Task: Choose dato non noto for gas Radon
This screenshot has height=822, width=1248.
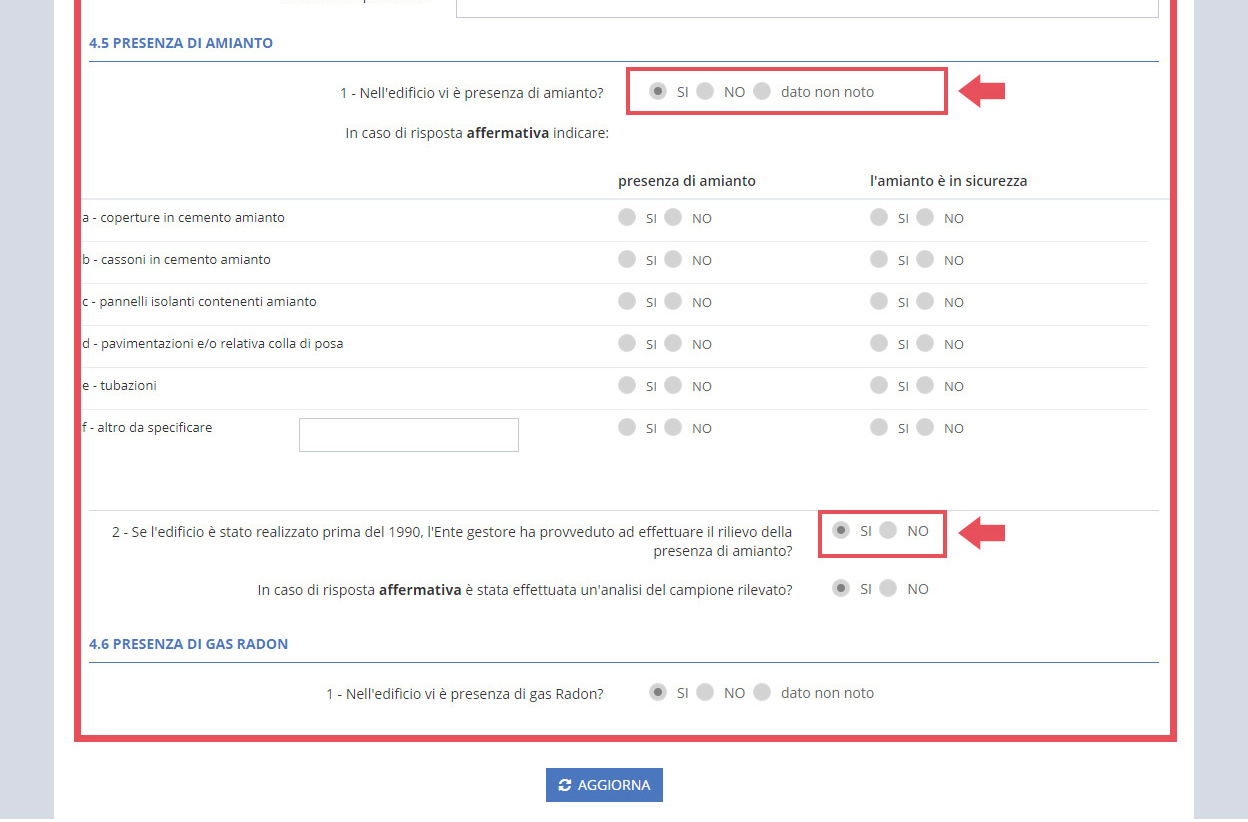Action: point(763,692)
